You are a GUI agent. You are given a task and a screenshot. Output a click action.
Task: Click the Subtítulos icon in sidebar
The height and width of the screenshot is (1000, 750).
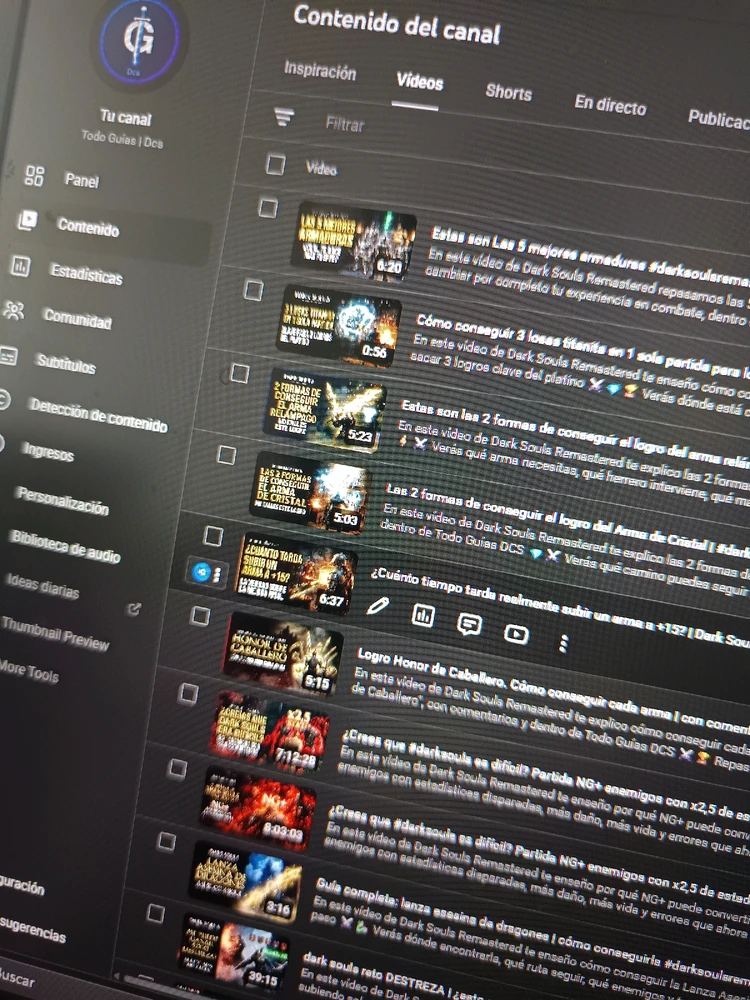[8, 356]
